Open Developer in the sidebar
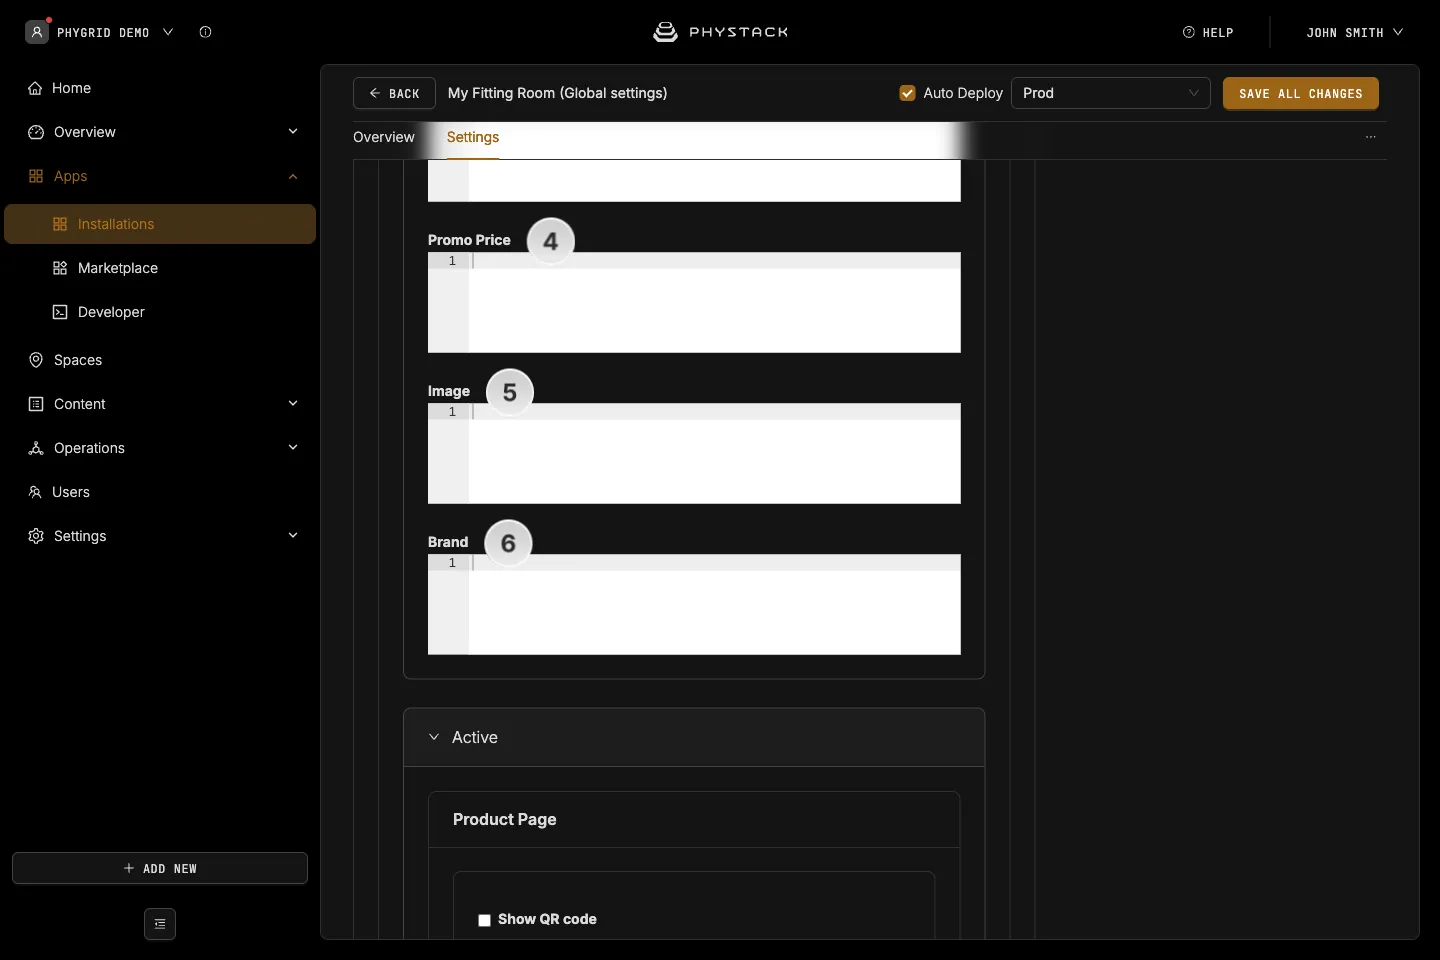The image size is (1440, 960). coord(111,312)
